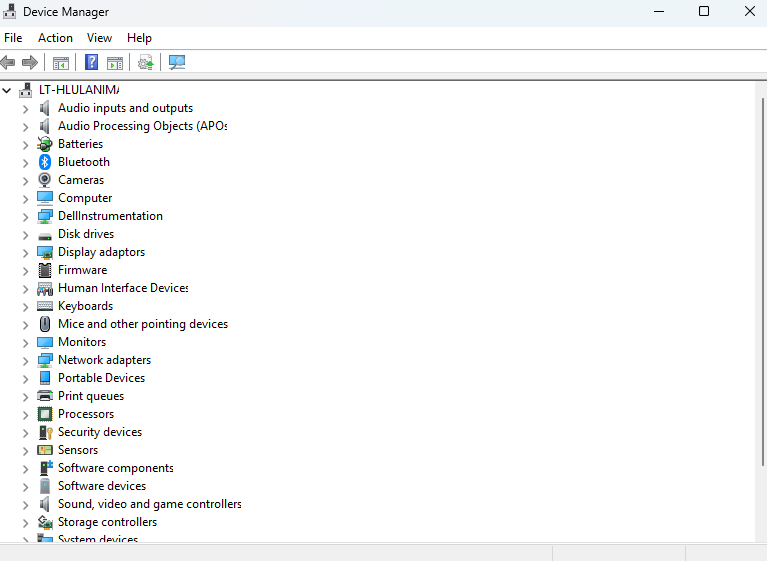
Task: Click the vertical scrollbar thumb
Action: pos(762,282)
